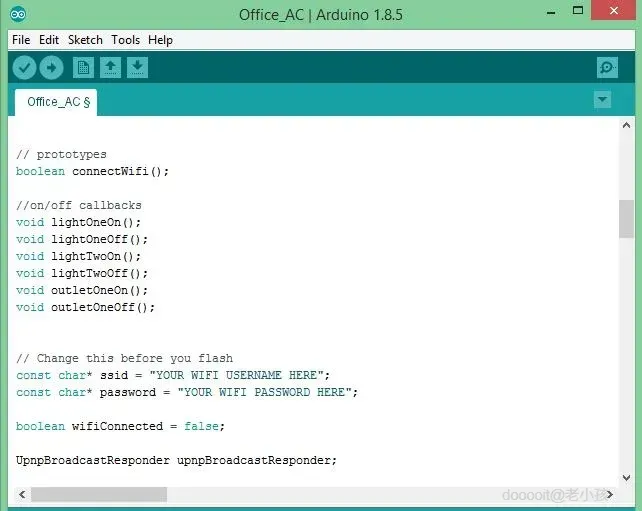Open the Help menu
This screenshot has width=642, height=511.
click(160, 40)
